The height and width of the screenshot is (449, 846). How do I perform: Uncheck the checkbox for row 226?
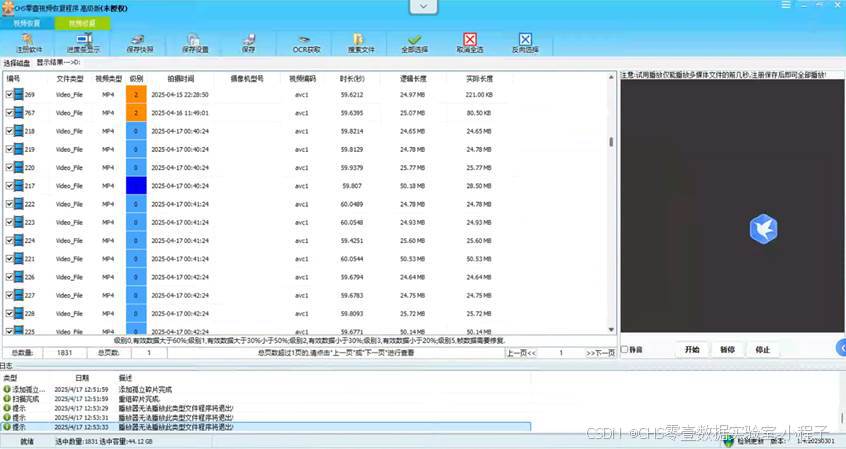9,277
